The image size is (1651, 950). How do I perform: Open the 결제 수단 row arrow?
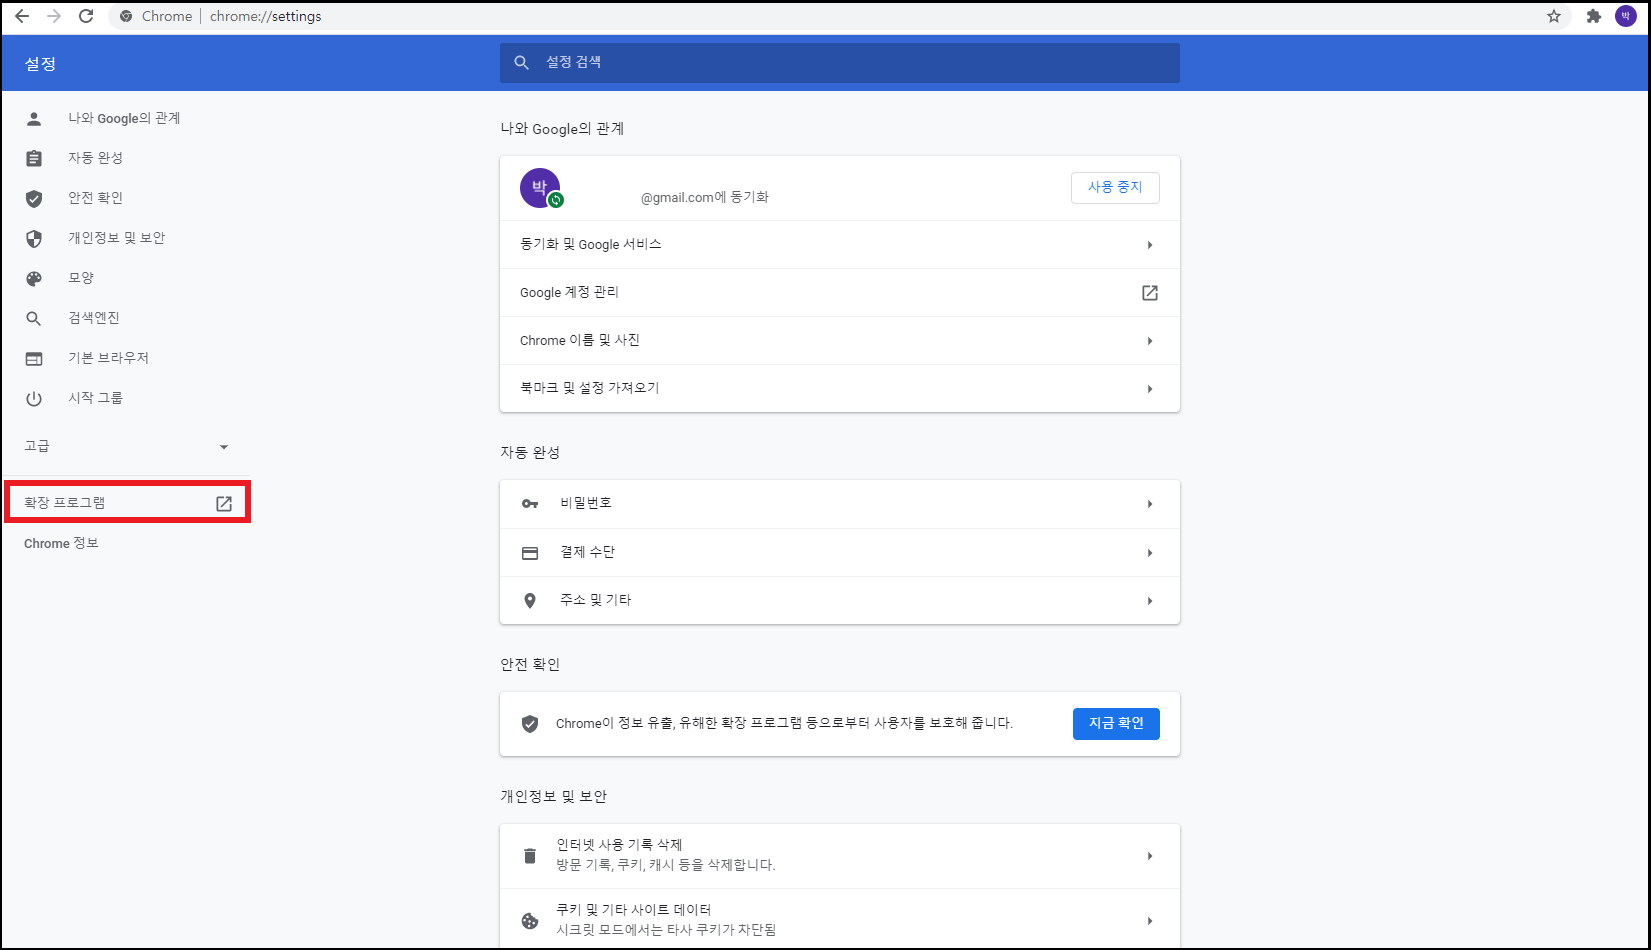point(1150,553)
